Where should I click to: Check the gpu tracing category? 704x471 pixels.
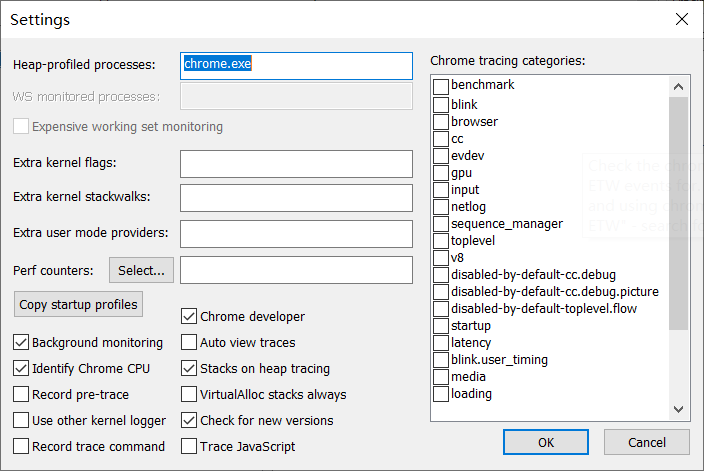441,173
